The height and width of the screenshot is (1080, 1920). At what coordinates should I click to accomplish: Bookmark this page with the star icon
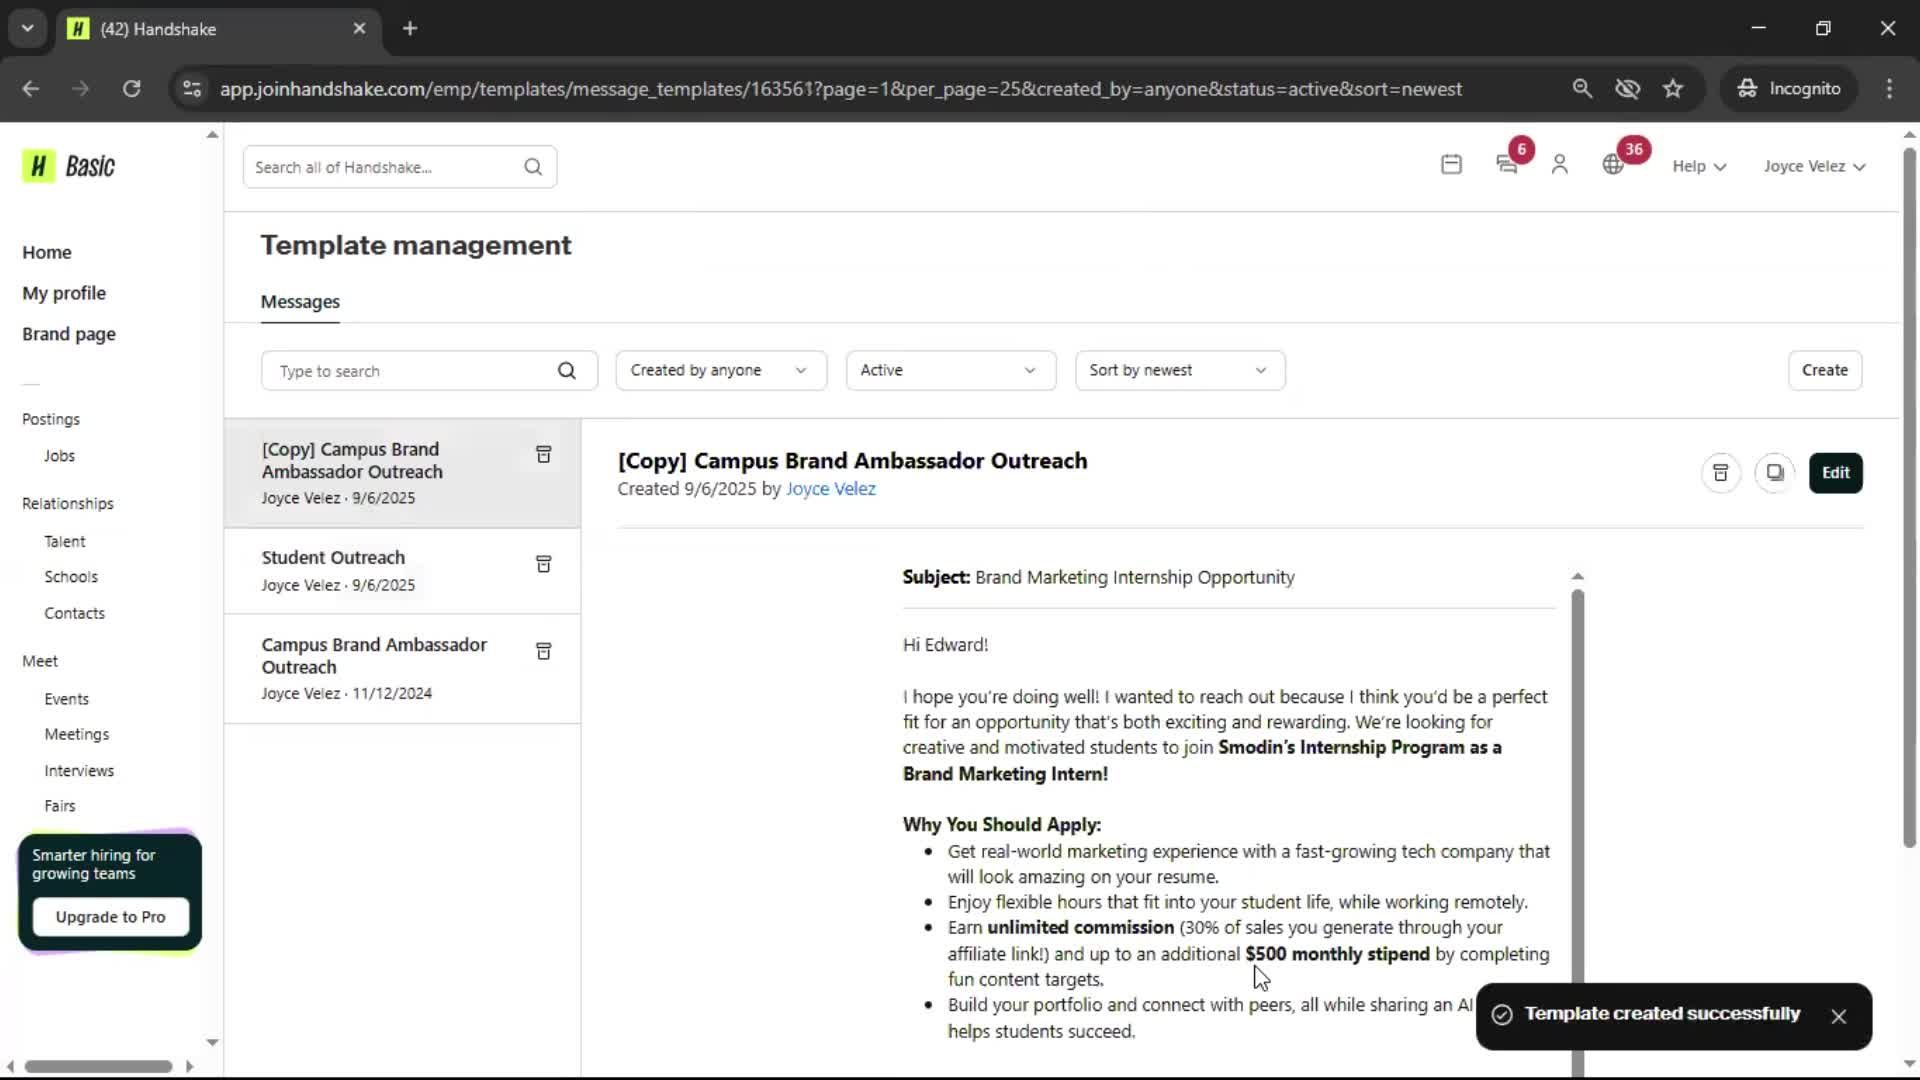pos(1673,88)
